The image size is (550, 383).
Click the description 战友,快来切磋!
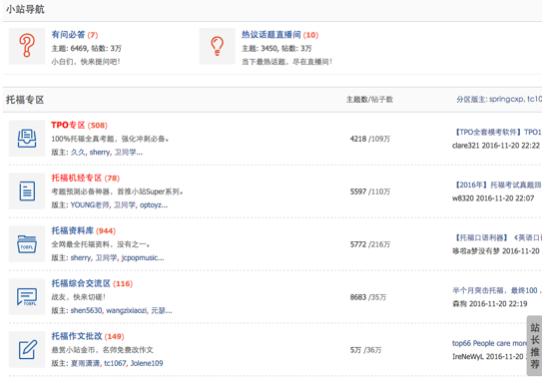pos(79,297)
